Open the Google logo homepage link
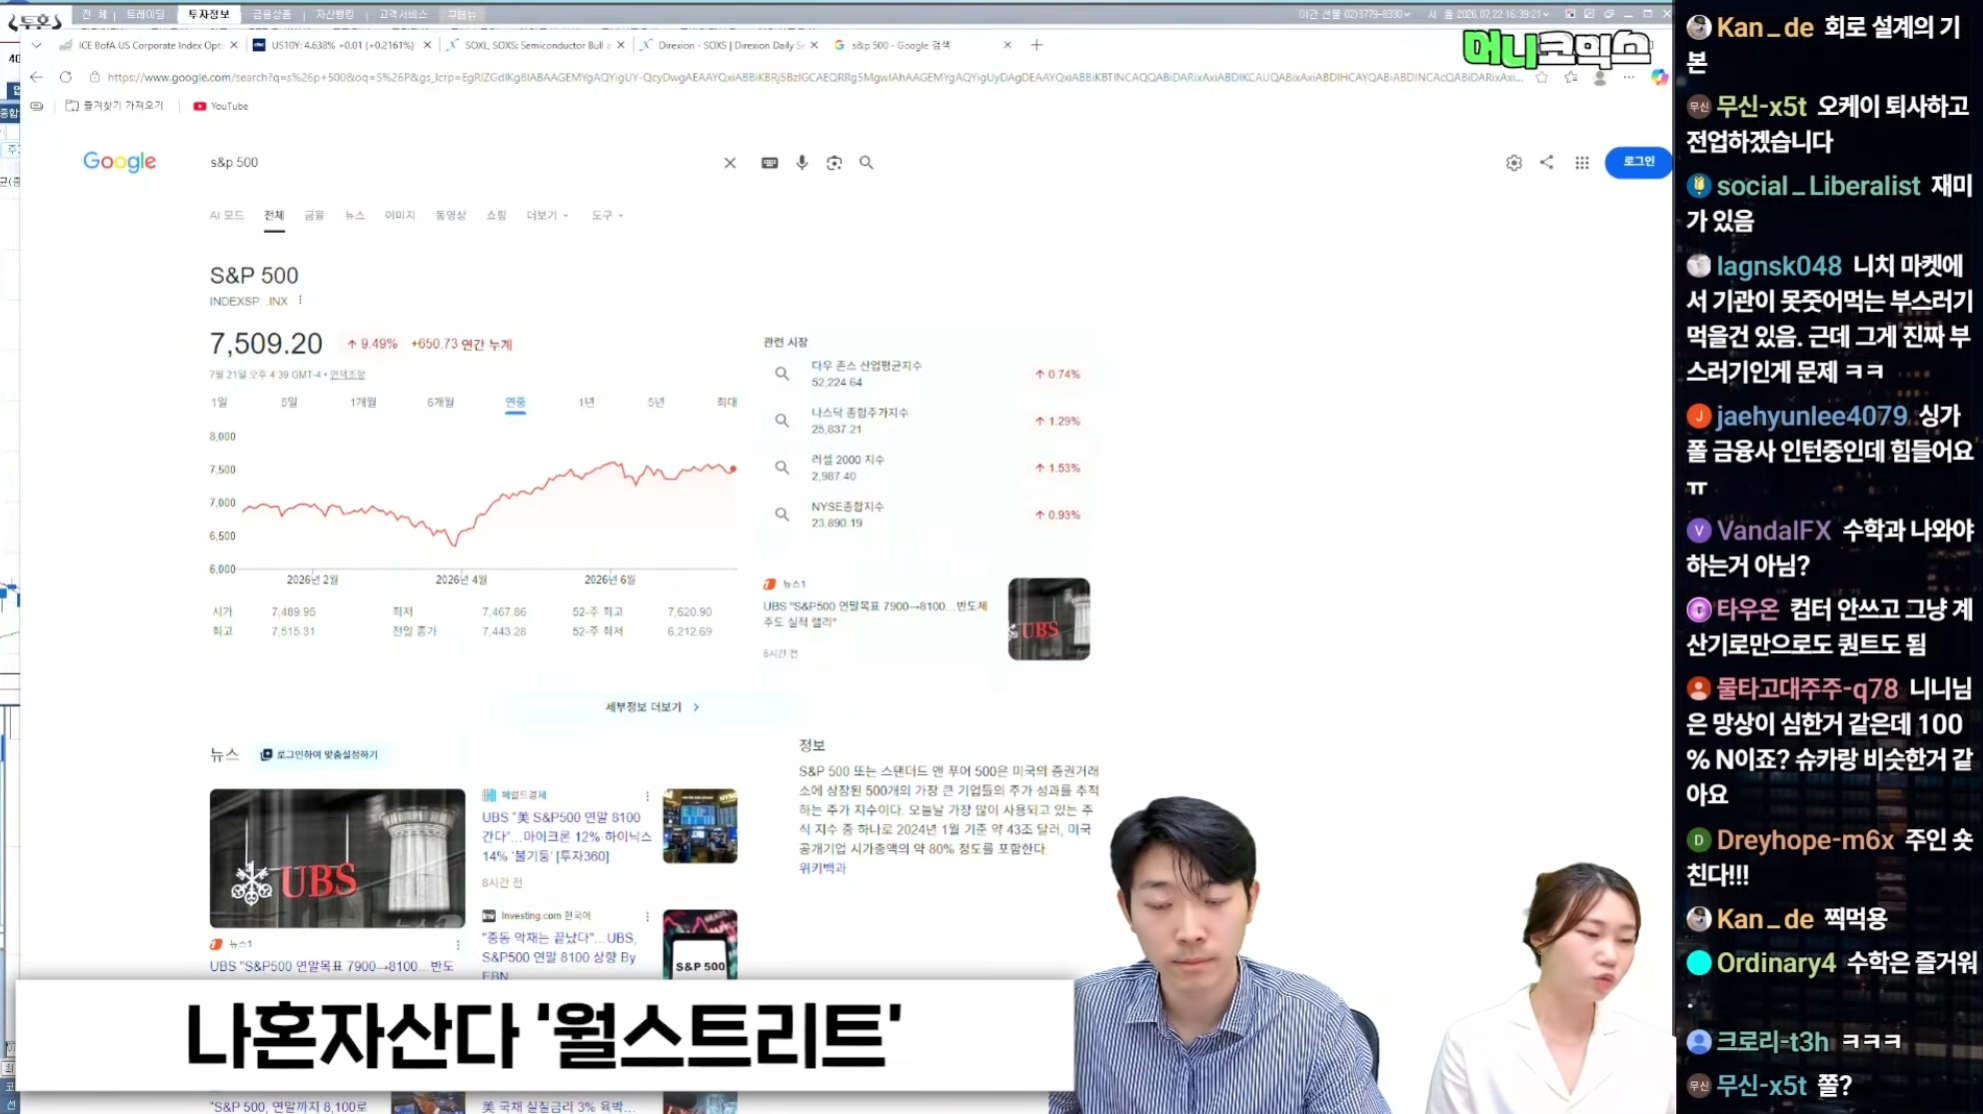The image size is (1983, 1114). (120, 162)
